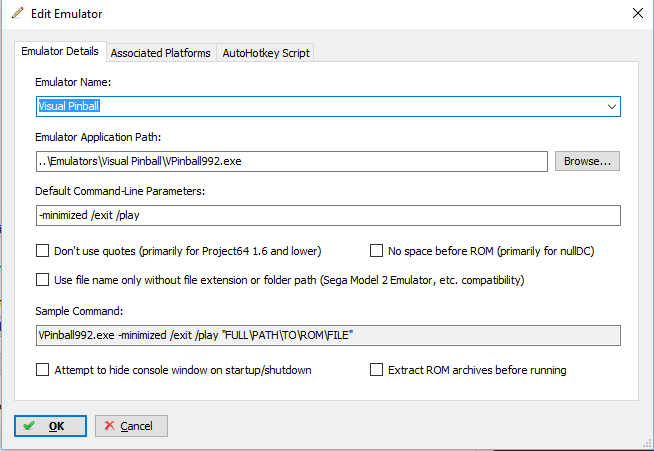The height and width of the screenshot is (451, 654).
Task: Open the AutoHotkey Script tab
Action: point(266,53)
